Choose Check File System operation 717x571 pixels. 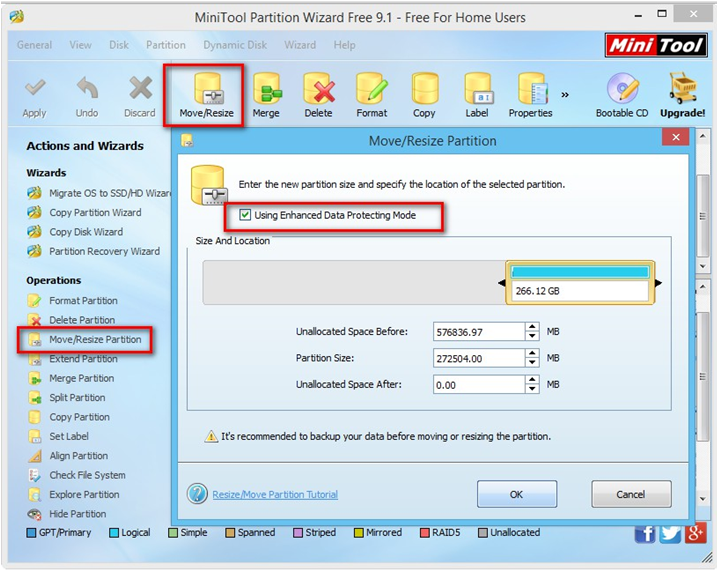(76, 475)
